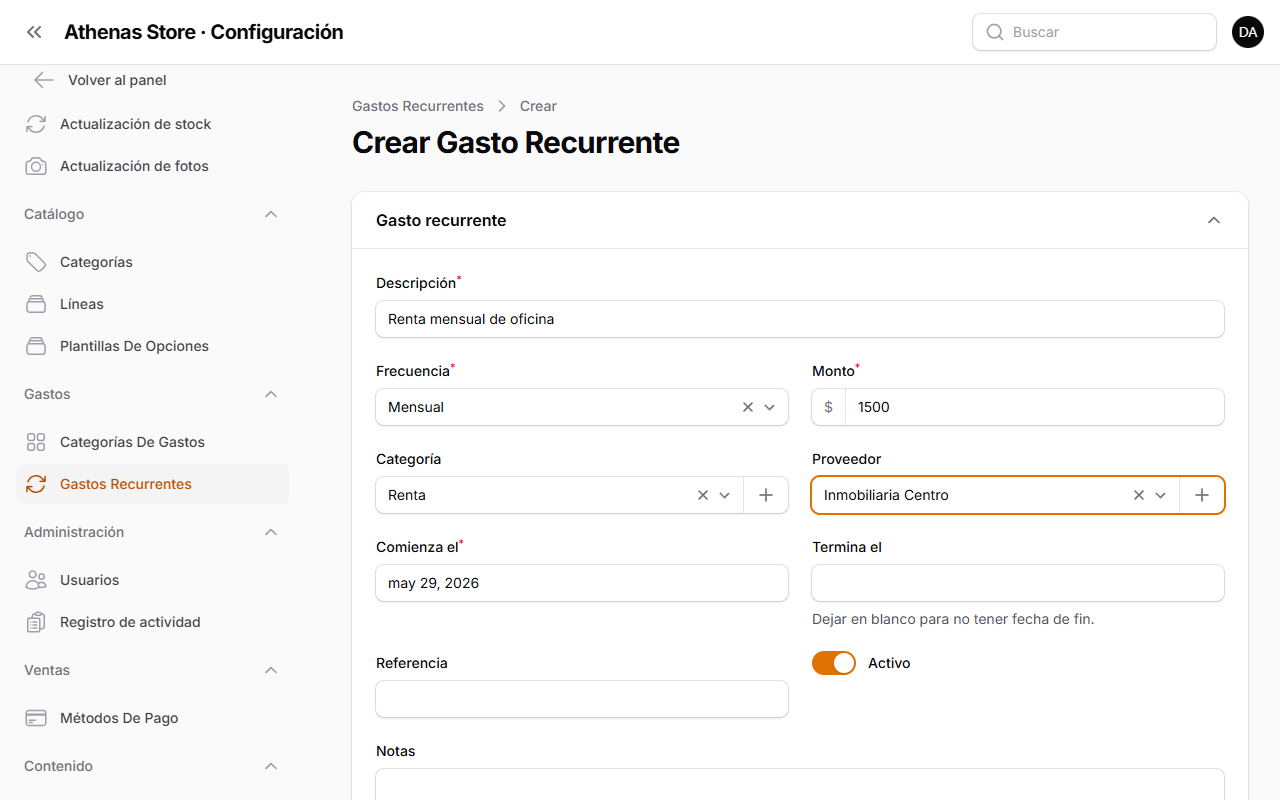
Task: Open the Comienza el date field
Action: click(x=582, y=583)
